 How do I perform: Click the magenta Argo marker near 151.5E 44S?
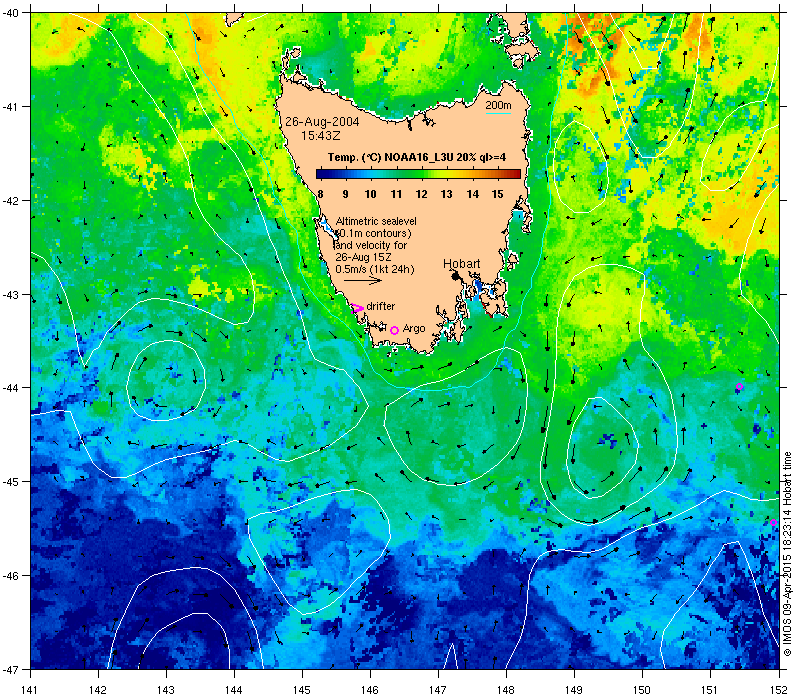739,387
